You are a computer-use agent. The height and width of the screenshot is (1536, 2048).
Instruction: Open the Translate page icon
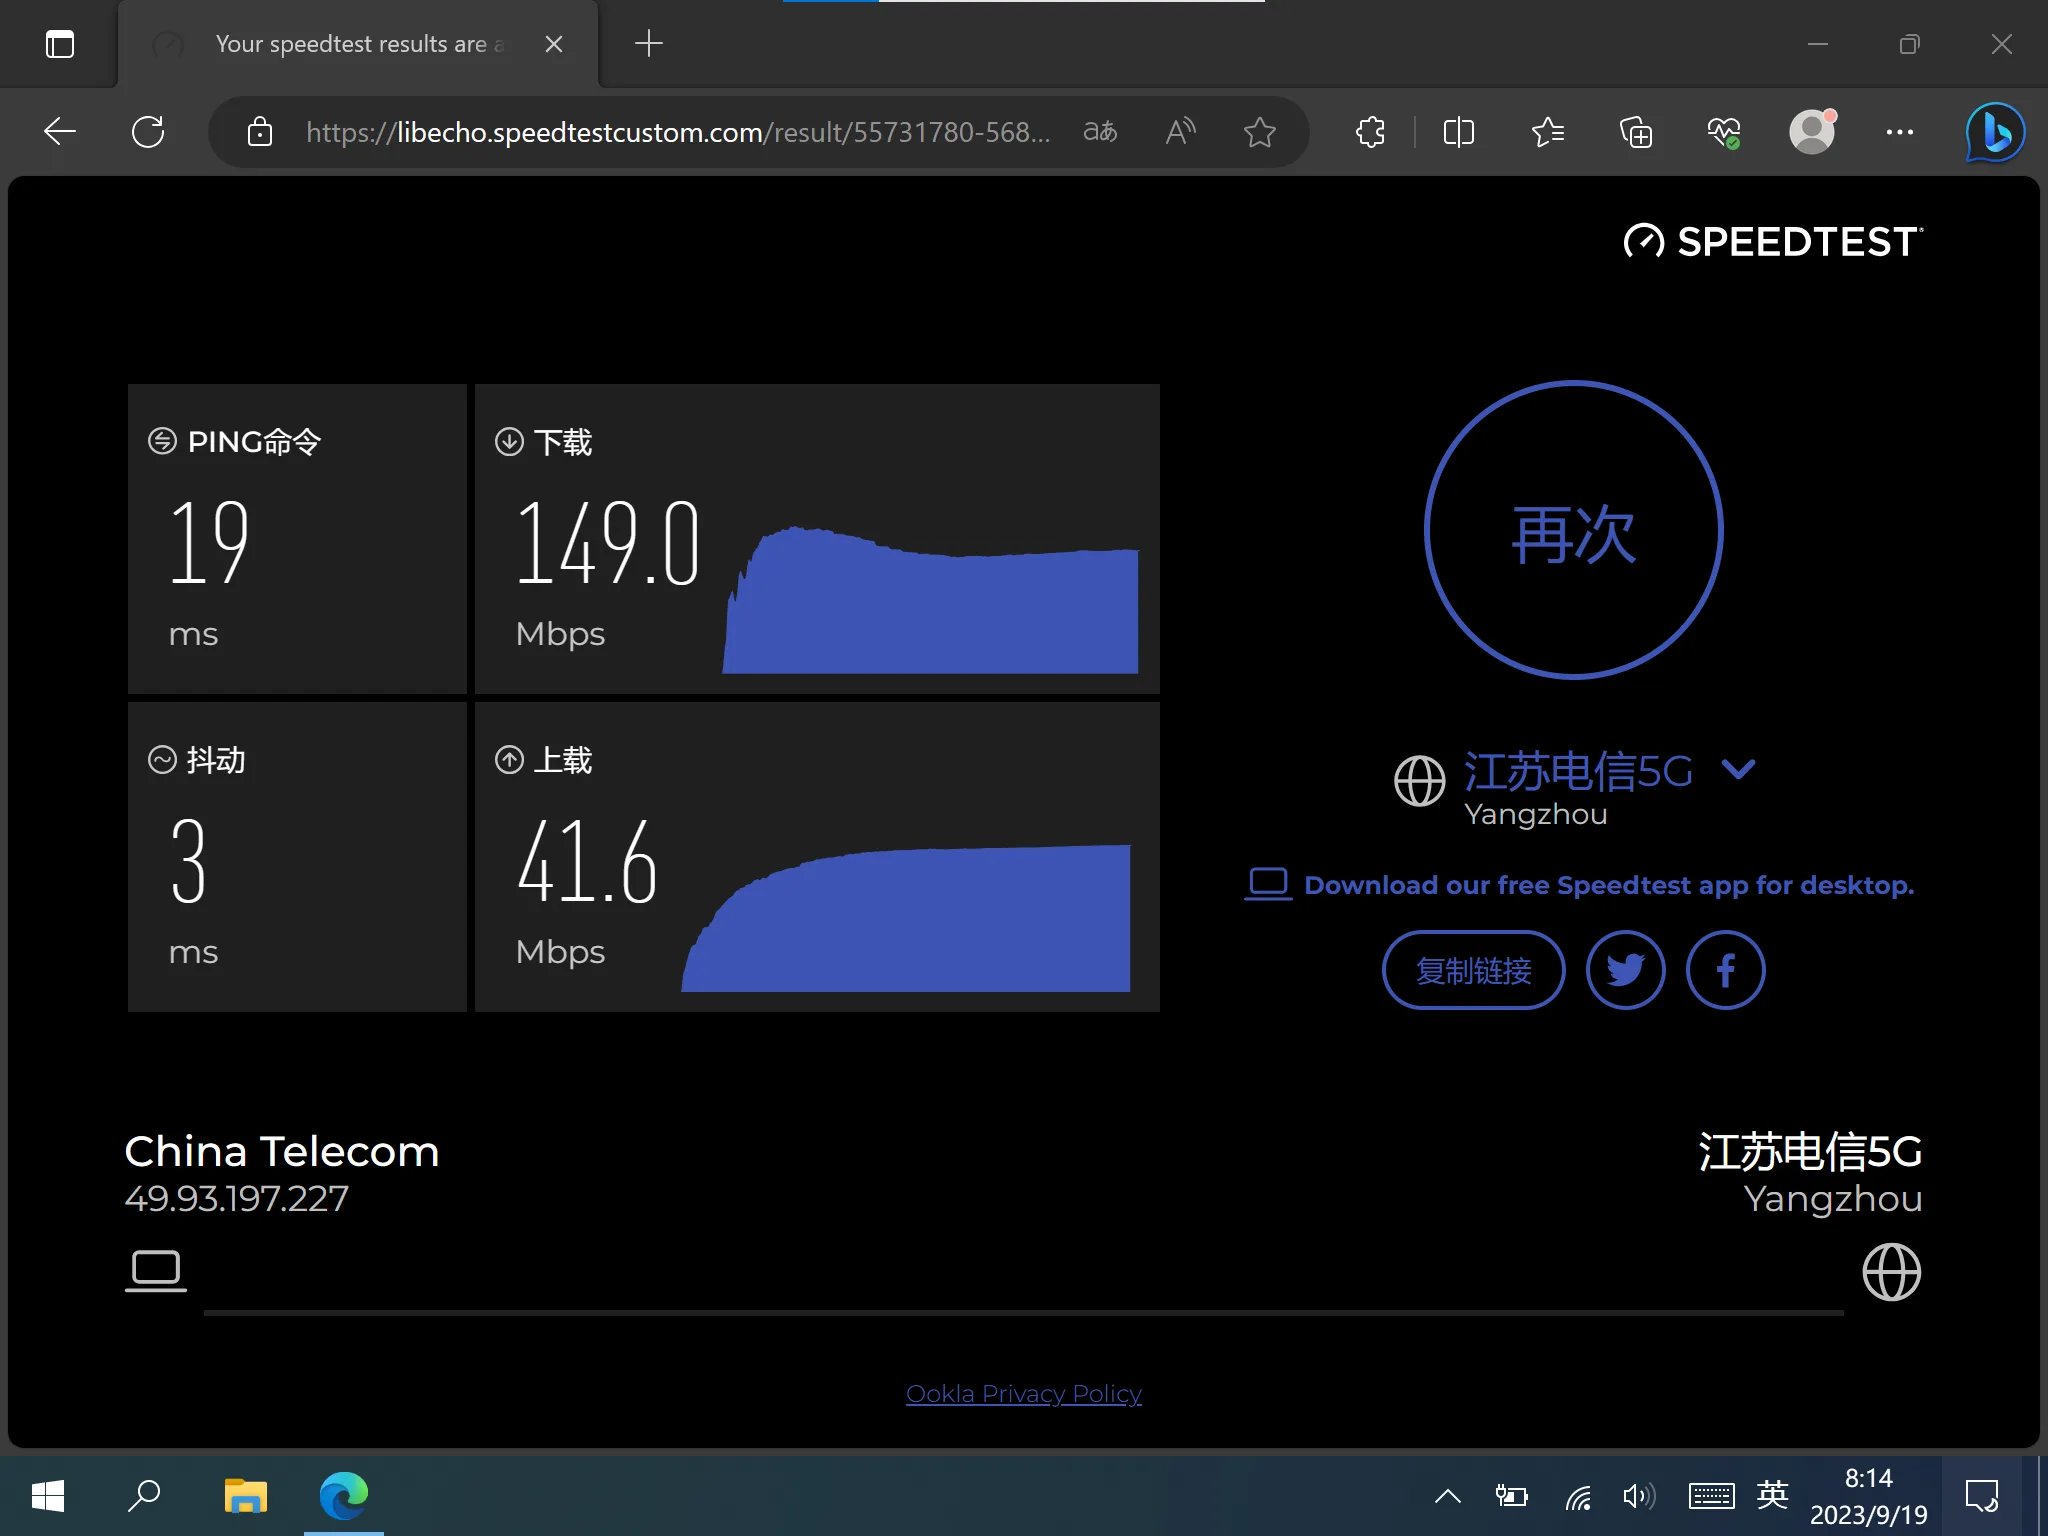[x=1100, y=132]
